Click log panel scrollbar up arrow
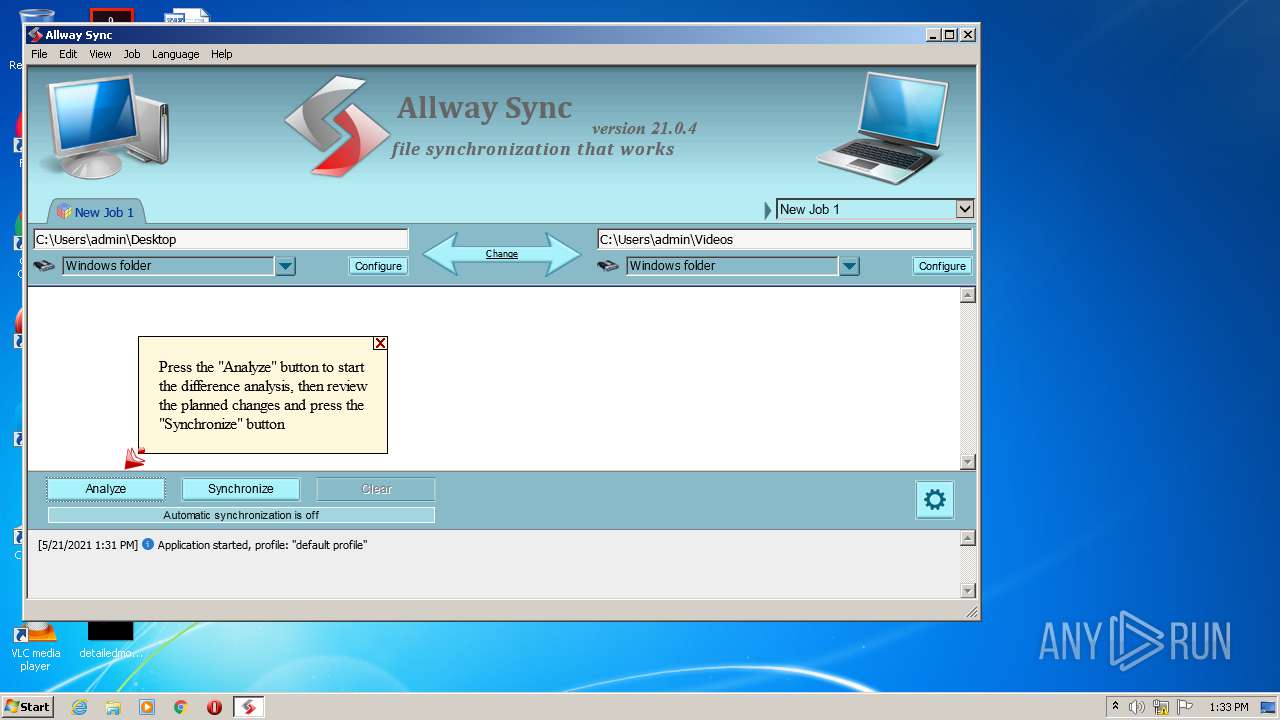The image size is (1280, 720). [x=967, y=538]
